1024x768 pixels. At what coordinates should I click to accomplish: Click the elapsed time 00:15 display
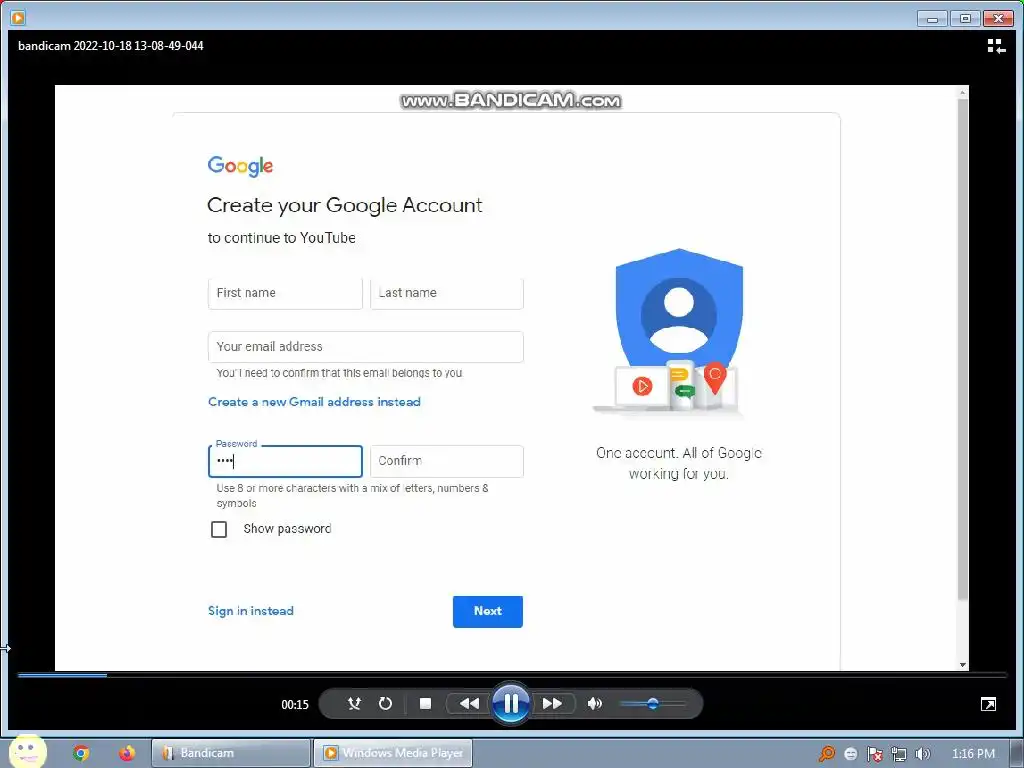tap(295, 704)
